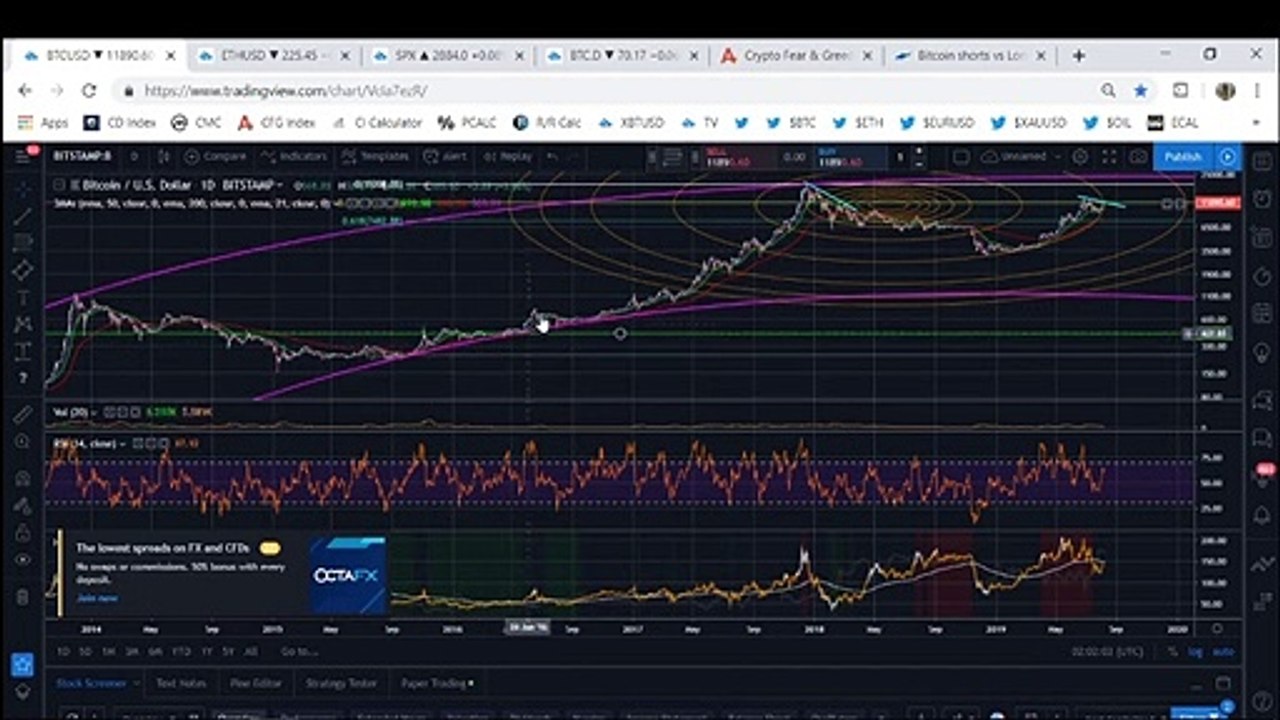1280x720 pixels.
Task: Toggle the percent scale option
Action: coord(1173,651)
